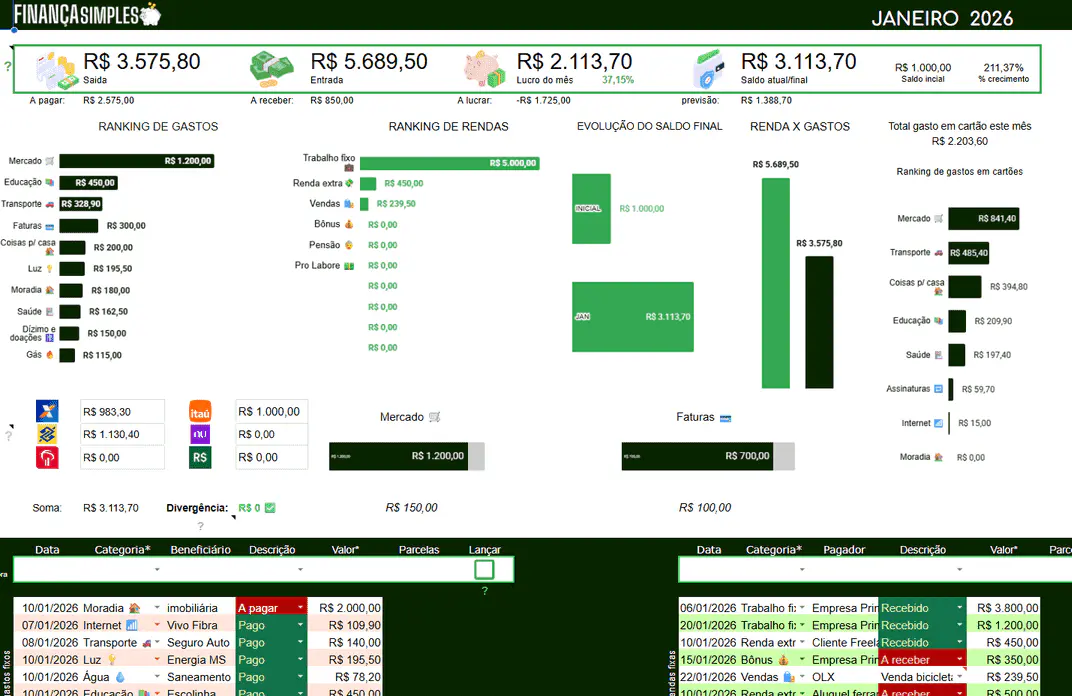
Task: Click the wallet icon beside Saldo atual/final
Action: click(709, 70)
